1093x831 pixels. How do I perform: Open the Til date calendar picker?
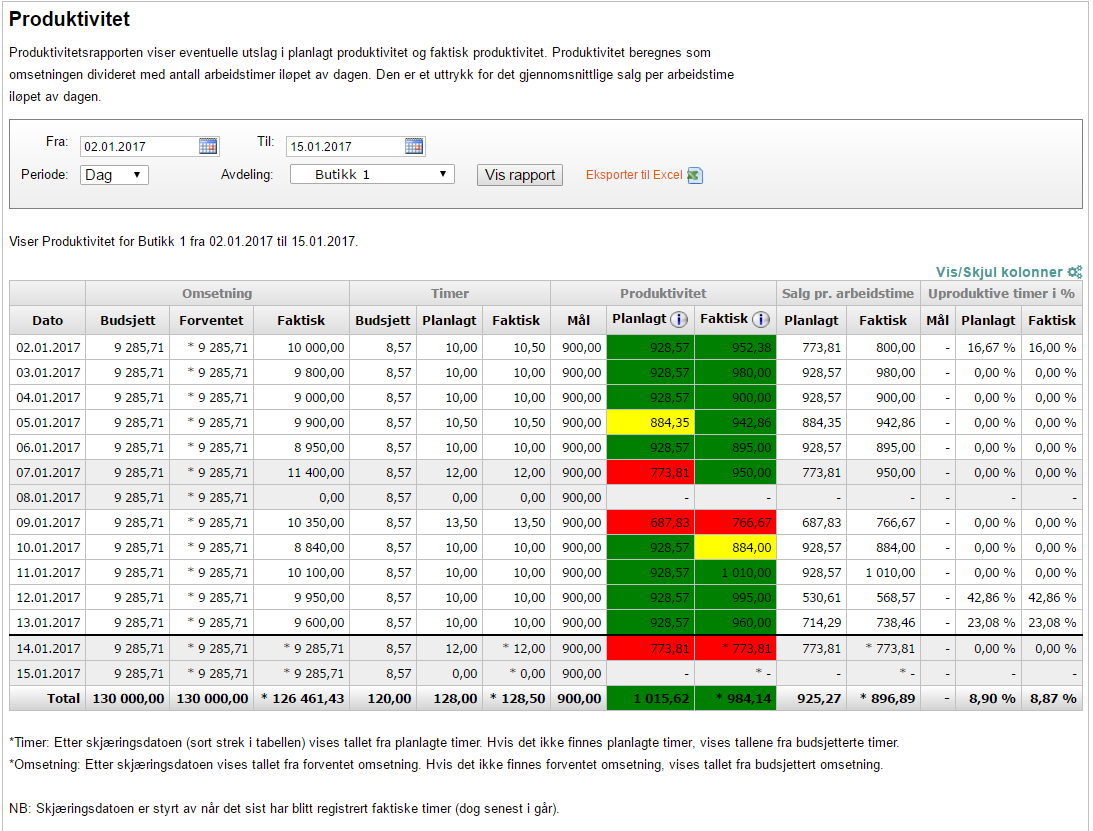[x=414, y=146]
